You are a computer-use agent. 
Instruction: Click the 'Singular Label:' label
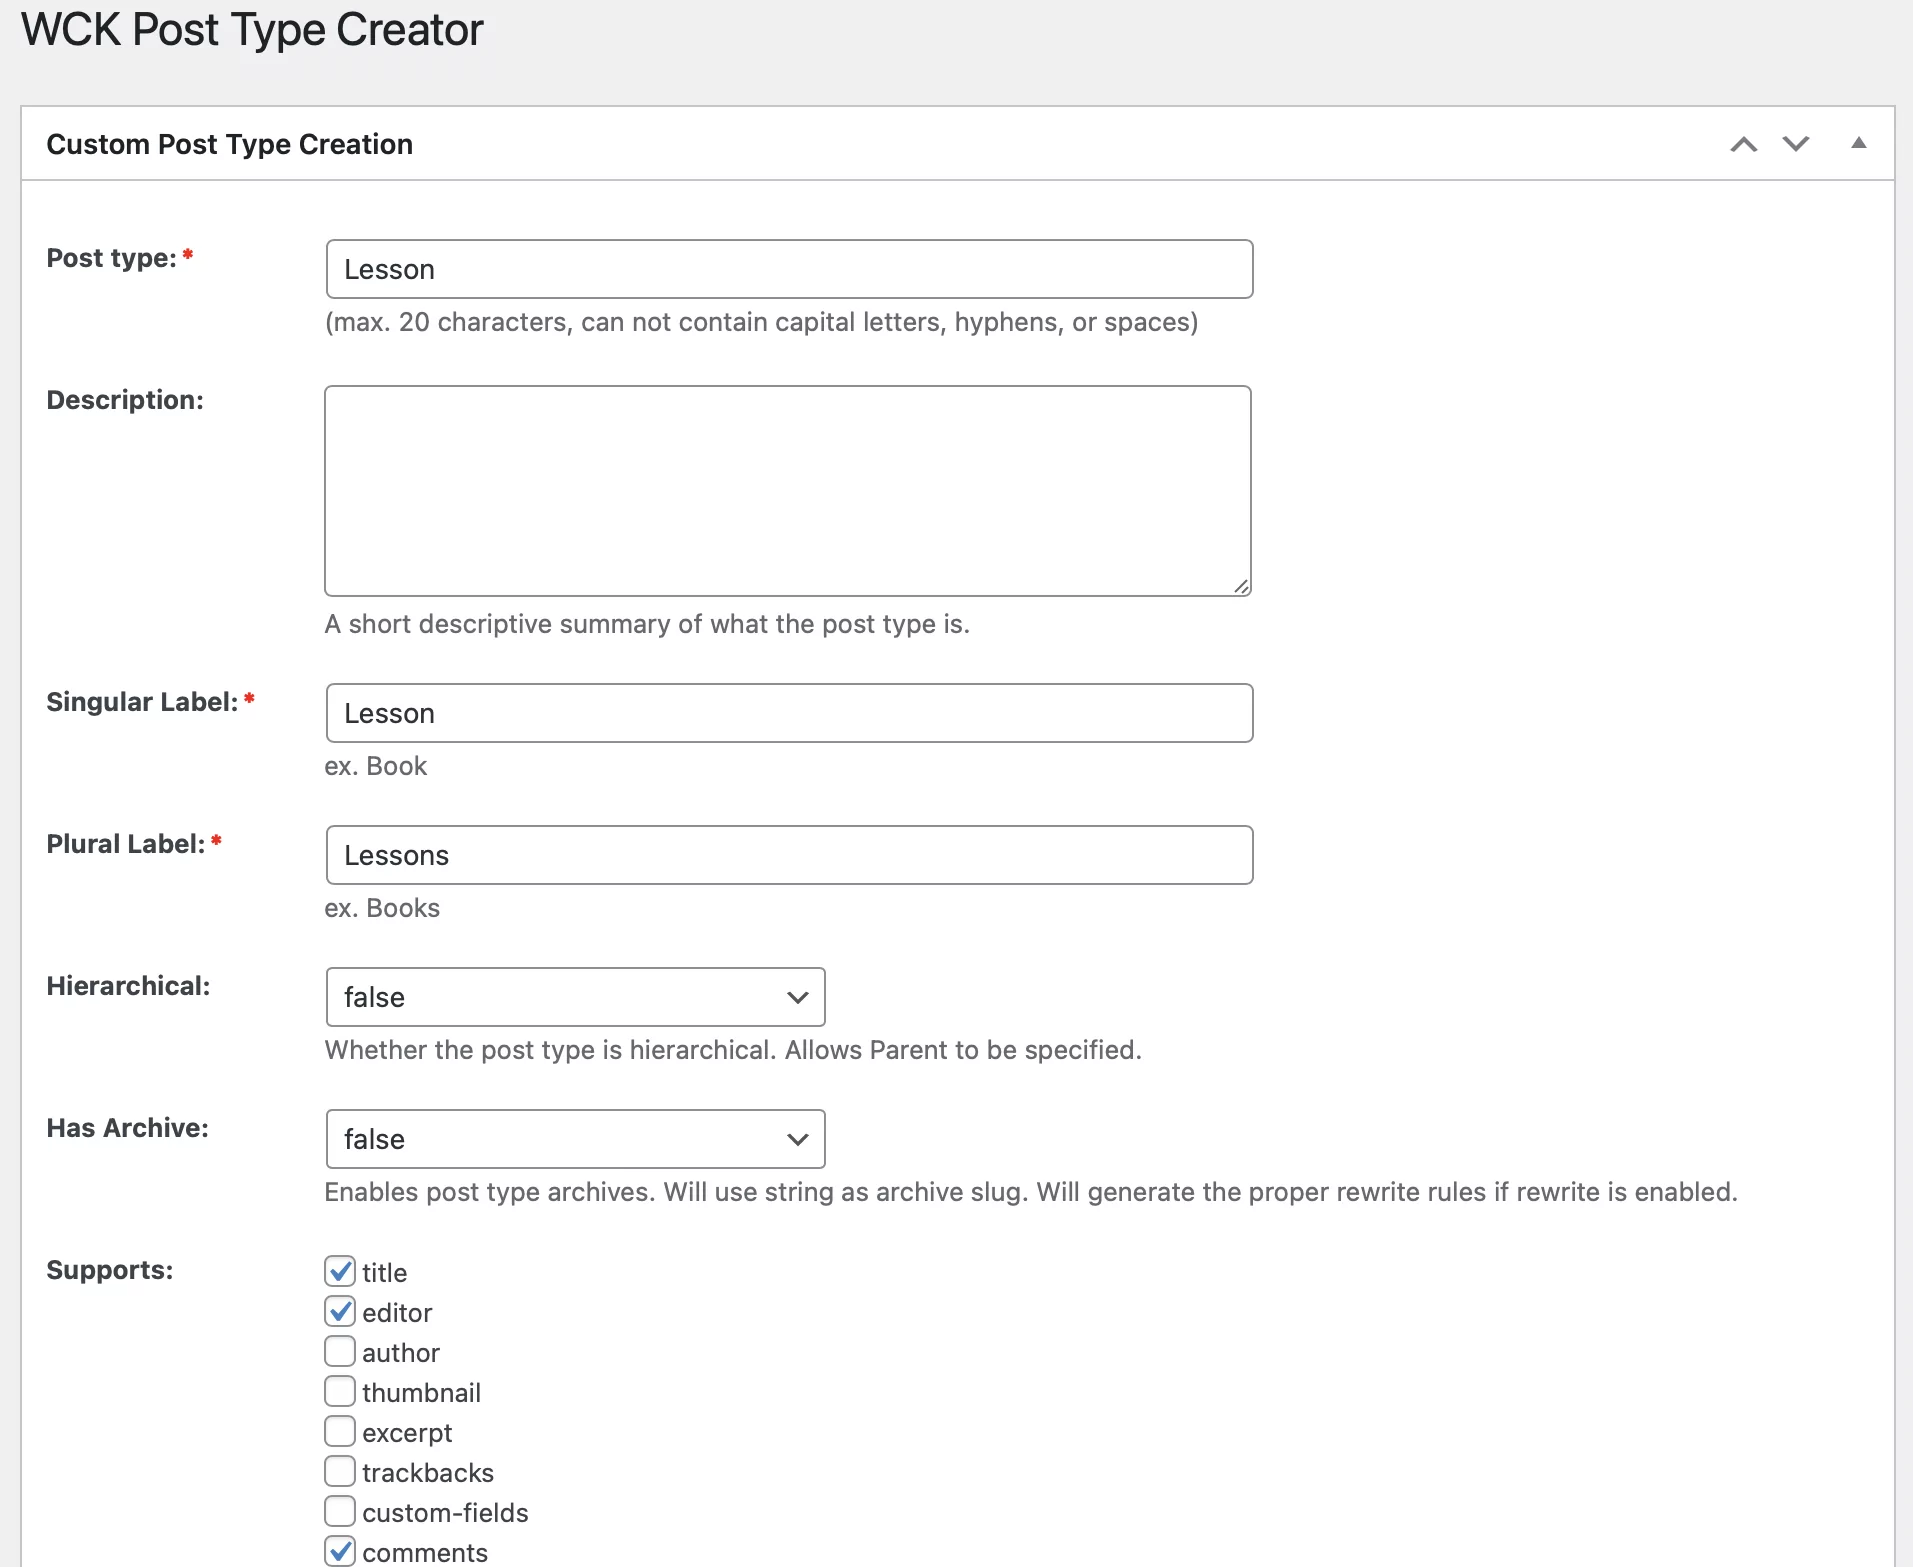click(x=142, y=702)
